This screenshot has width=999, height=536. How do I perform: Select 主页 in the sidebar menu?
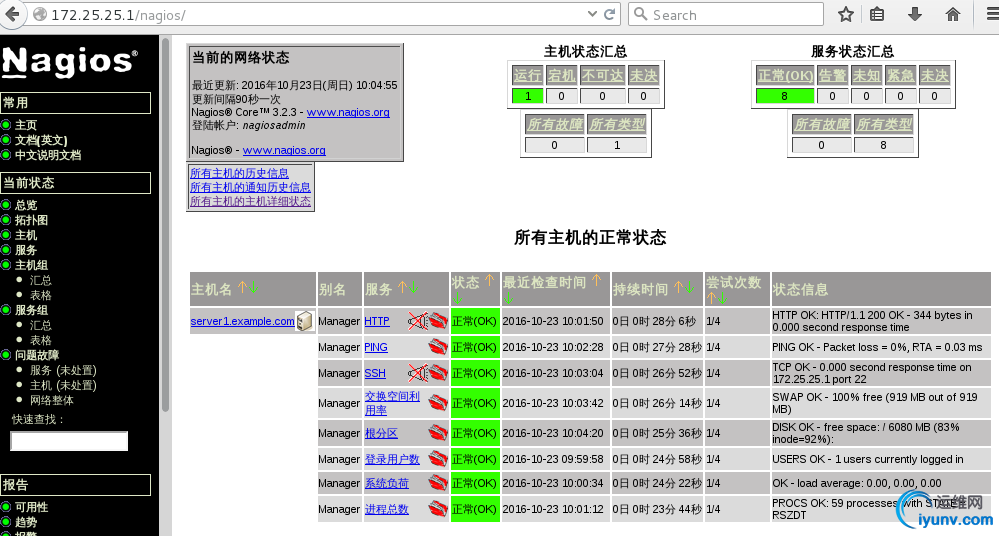pos(25,125)
